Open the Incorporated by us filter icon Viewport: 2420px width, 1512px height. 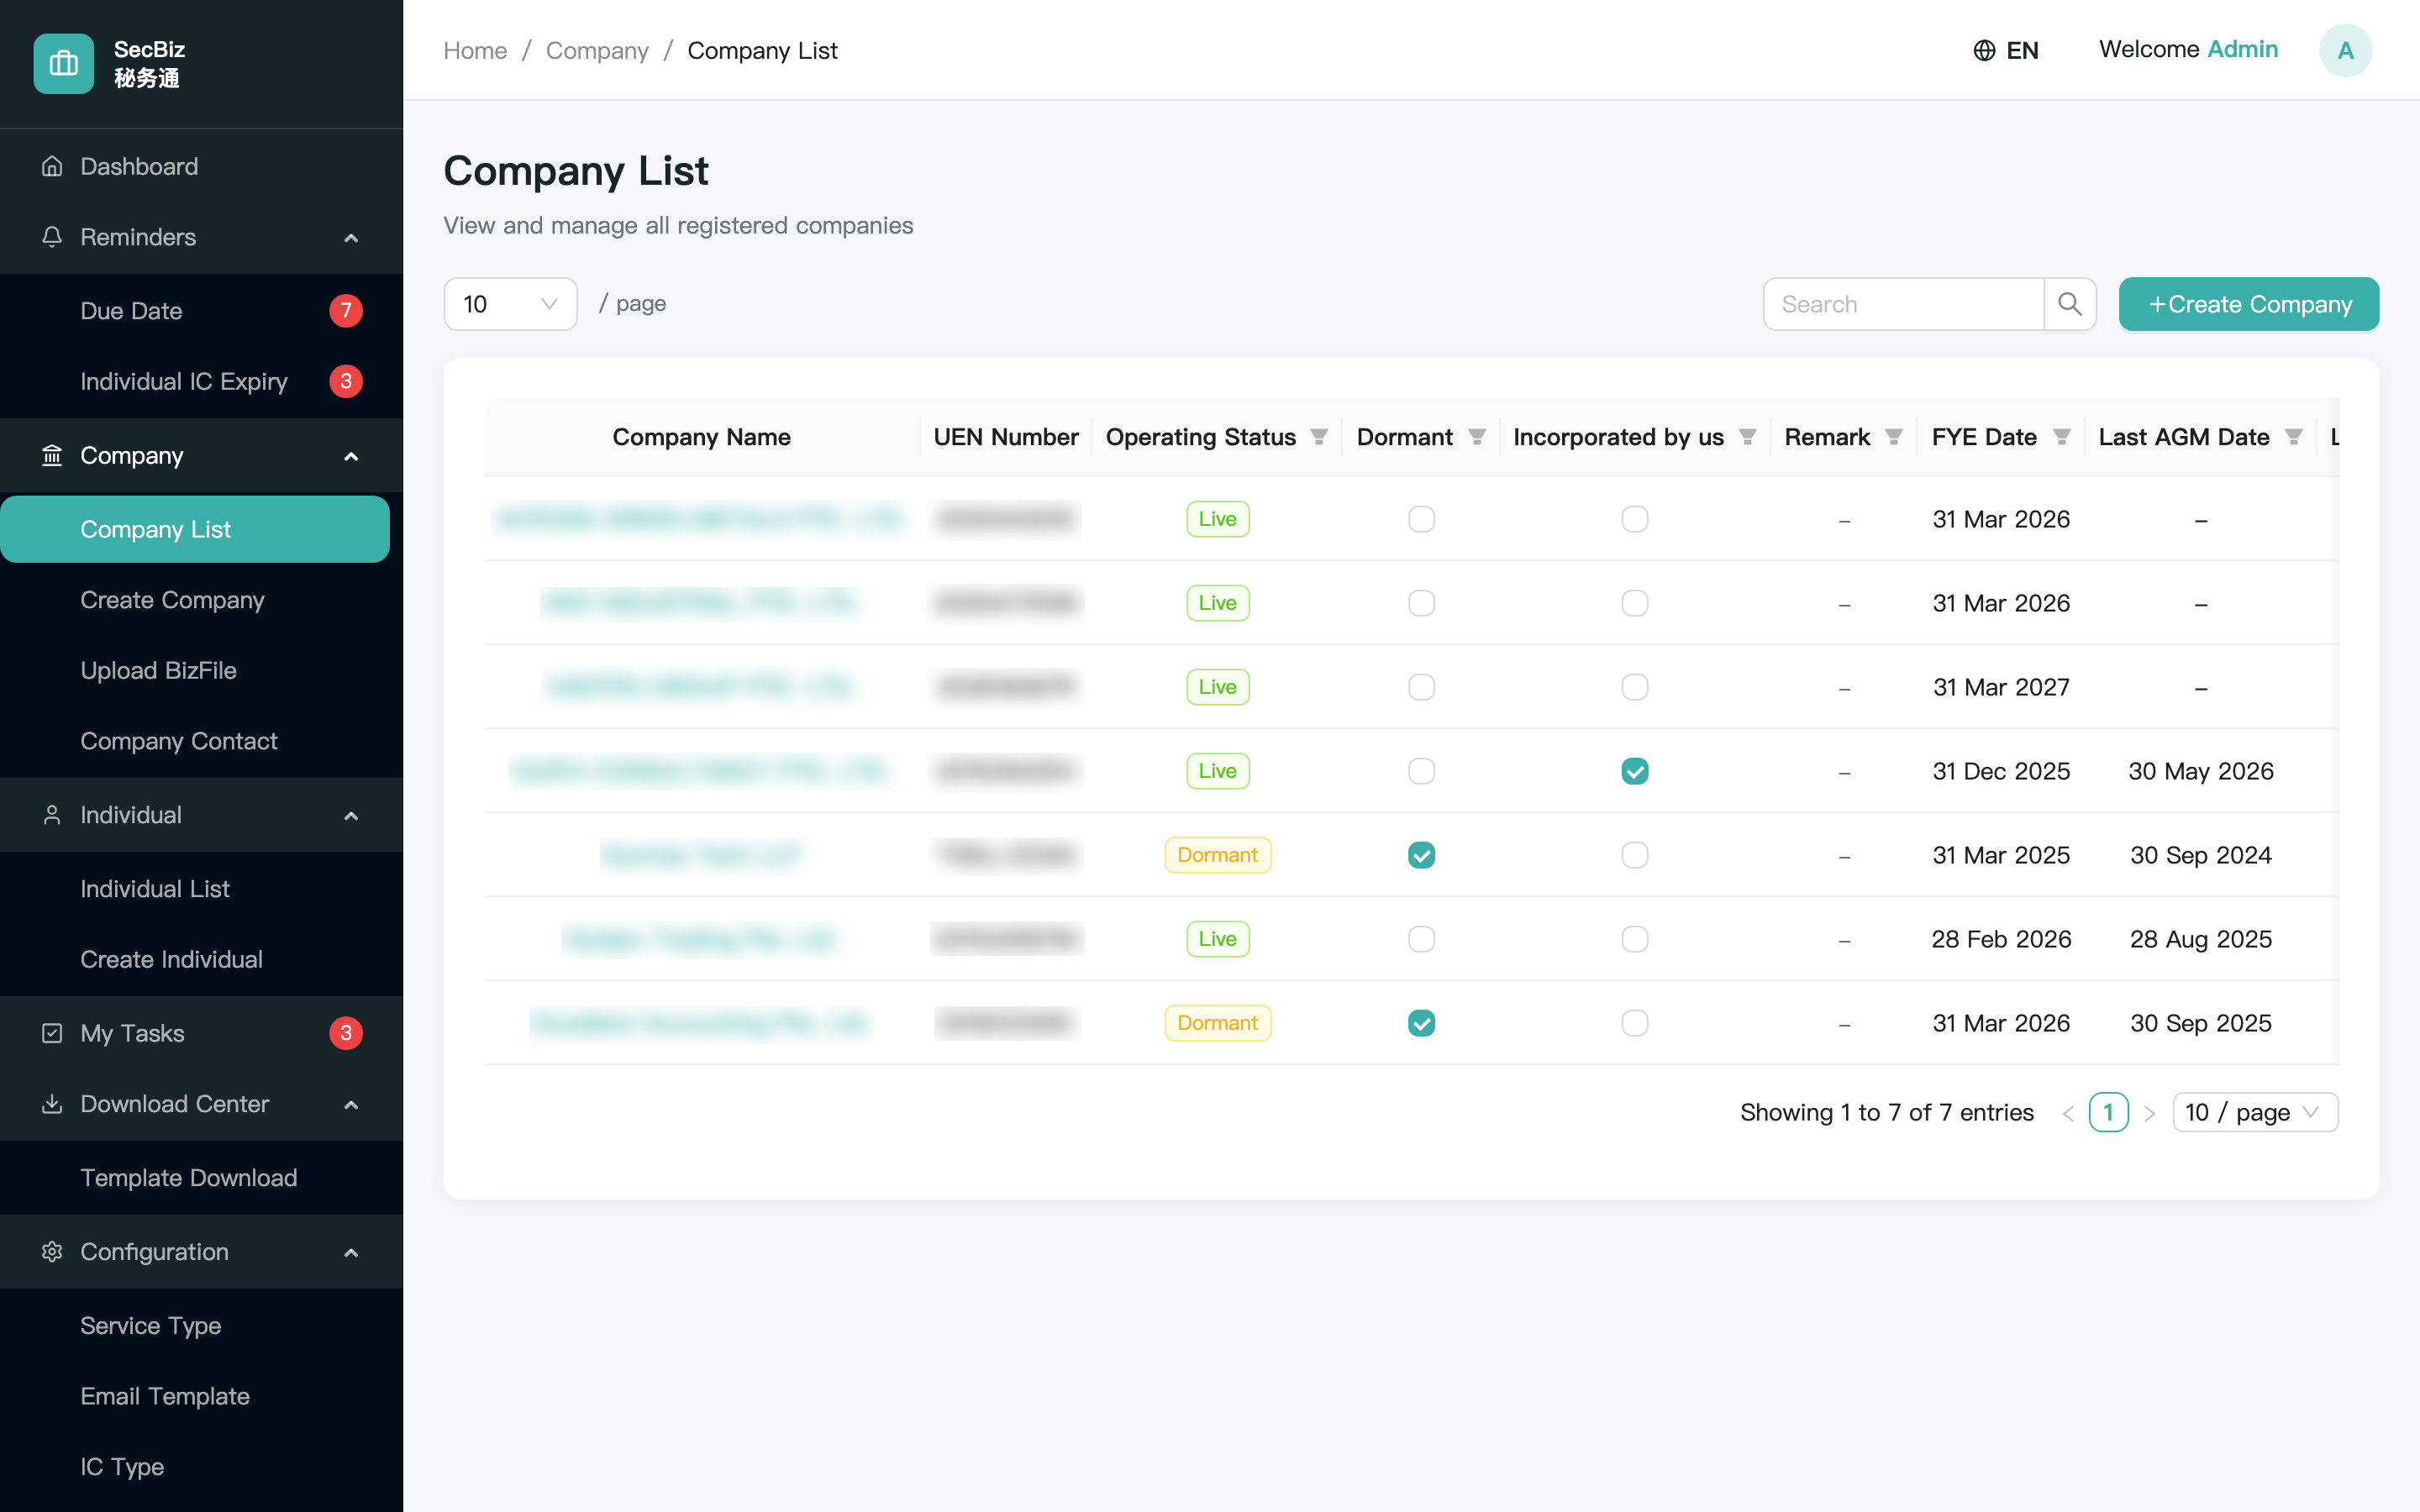click(x=1747, y=437)
